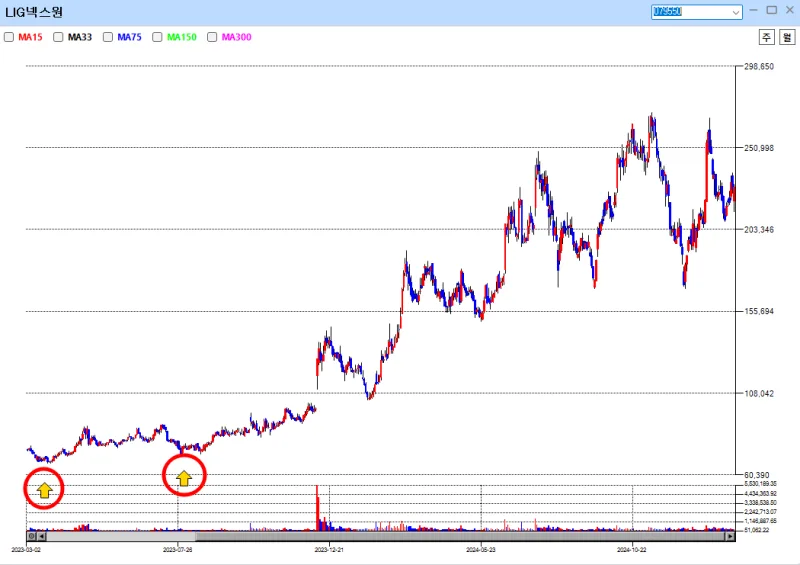
Task: Click the 2023-12-21 date label on axis
Action: [x=329, y=549]
